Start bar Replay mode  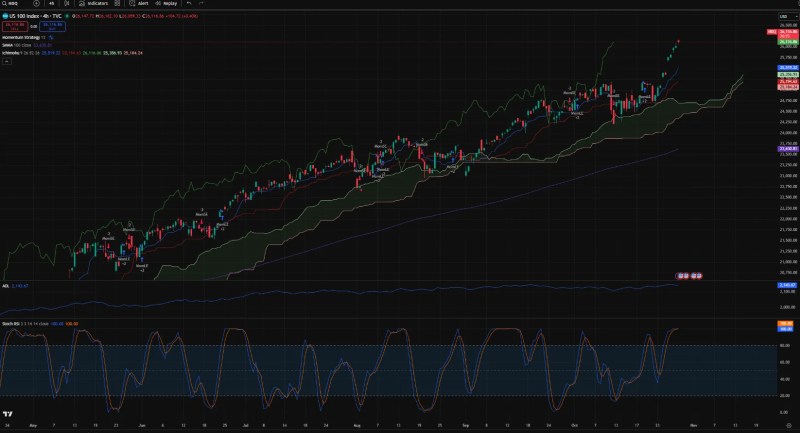[166, 4]
